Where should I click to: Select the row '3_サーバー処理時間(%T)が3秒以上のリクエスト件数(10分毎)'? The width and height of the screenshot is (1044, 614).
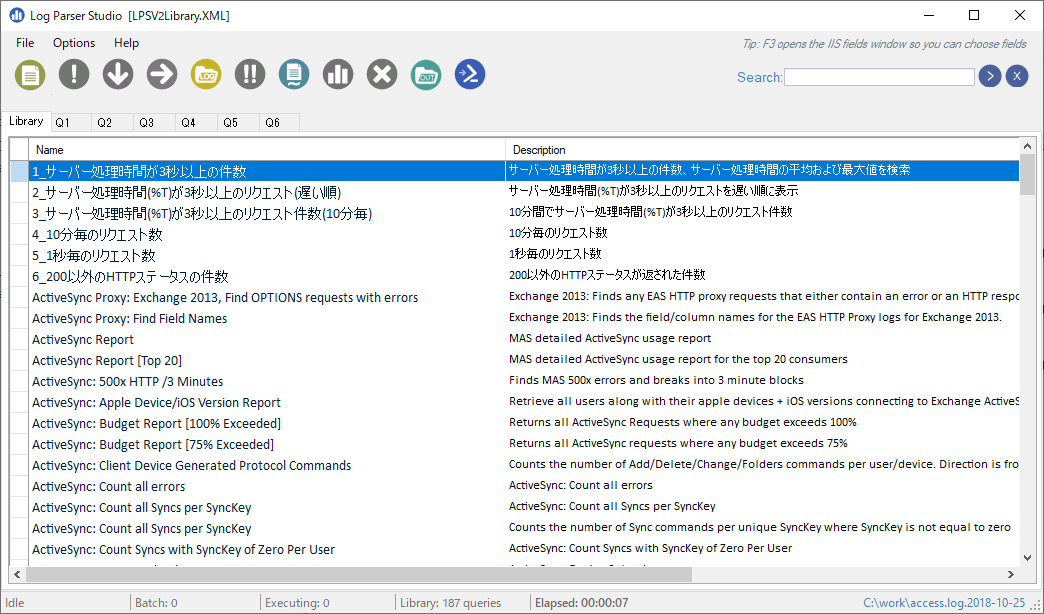(514, 213)
